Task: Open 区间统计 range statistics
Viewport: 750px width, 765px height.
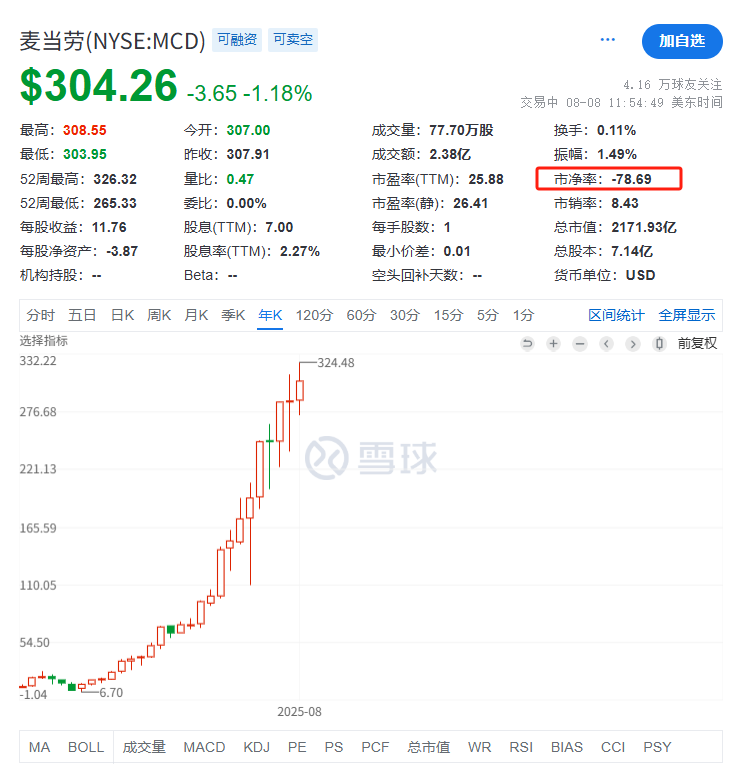Action: pyautogui.click(x=616, y=315)
